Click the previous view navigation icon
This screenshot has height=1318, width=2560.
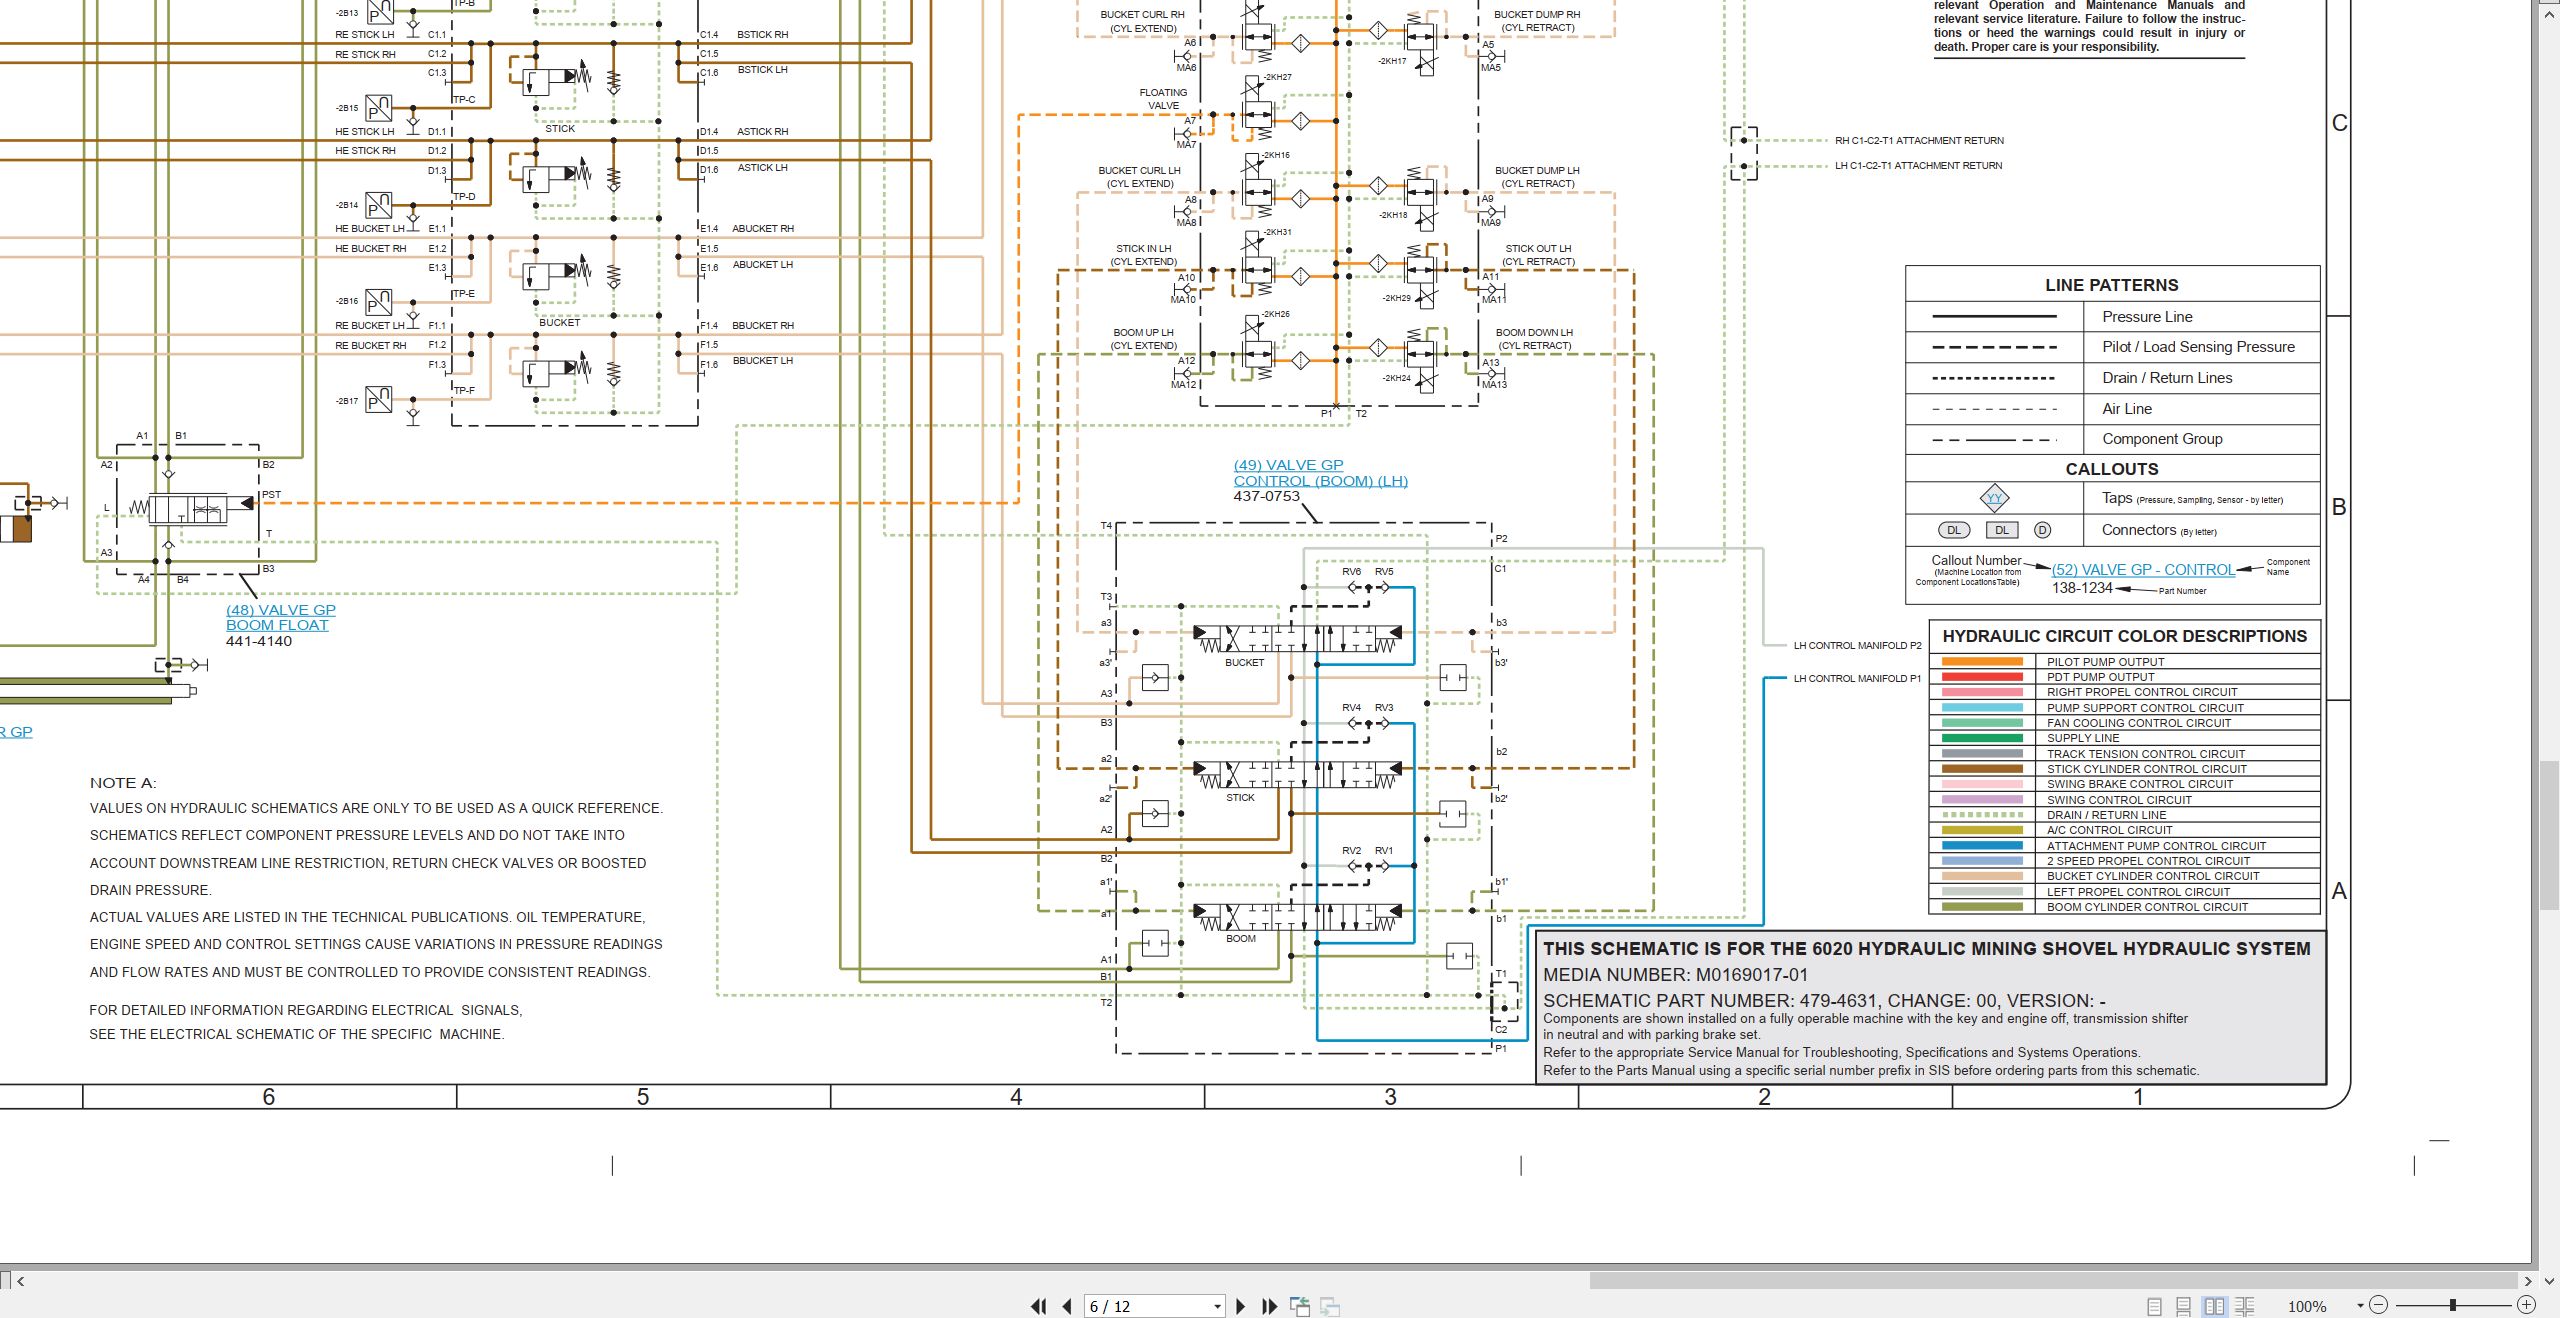(x=1300, y=1306)
